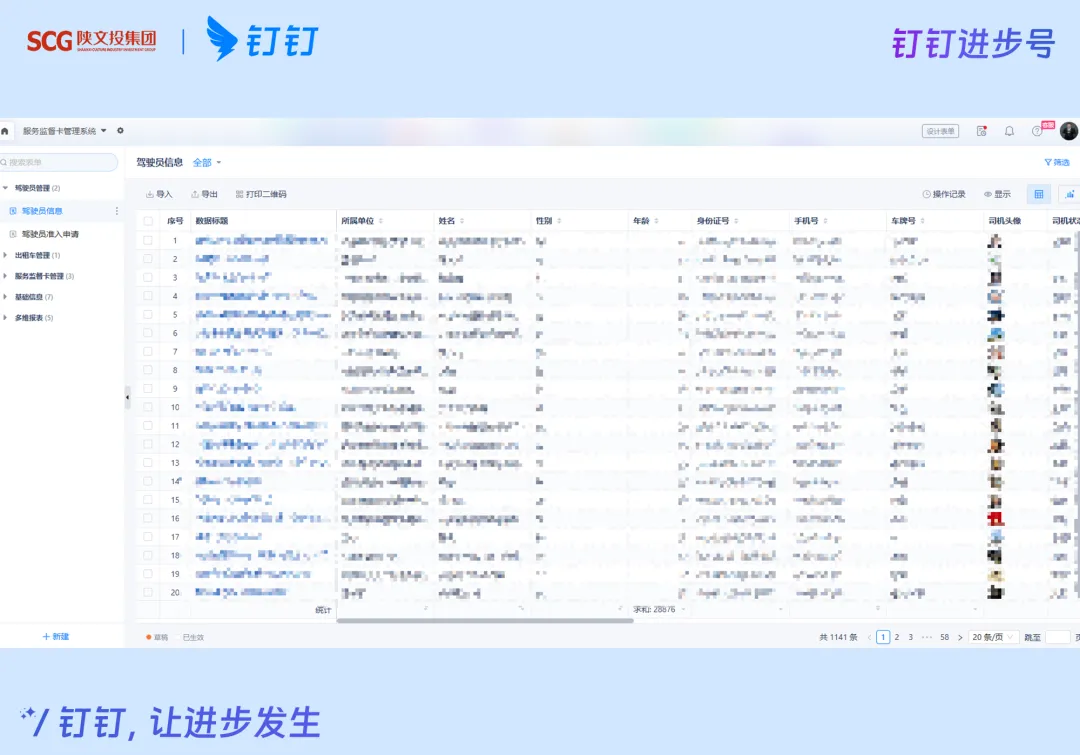1080x755 pixels.
Task: Click the horizontal table scrollbar
Action: click(x=485, y=621)
